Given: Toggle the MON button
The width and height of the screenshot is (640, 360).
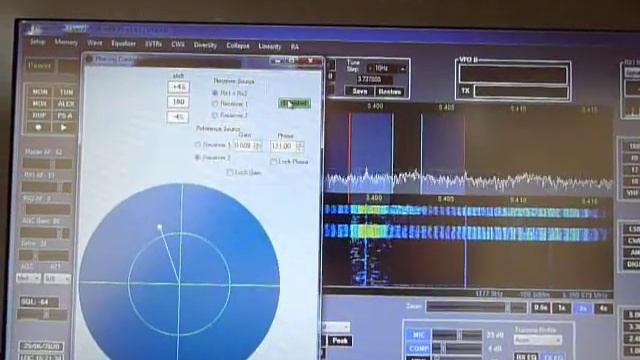Looking at the screenshot, I should [40, 92].
